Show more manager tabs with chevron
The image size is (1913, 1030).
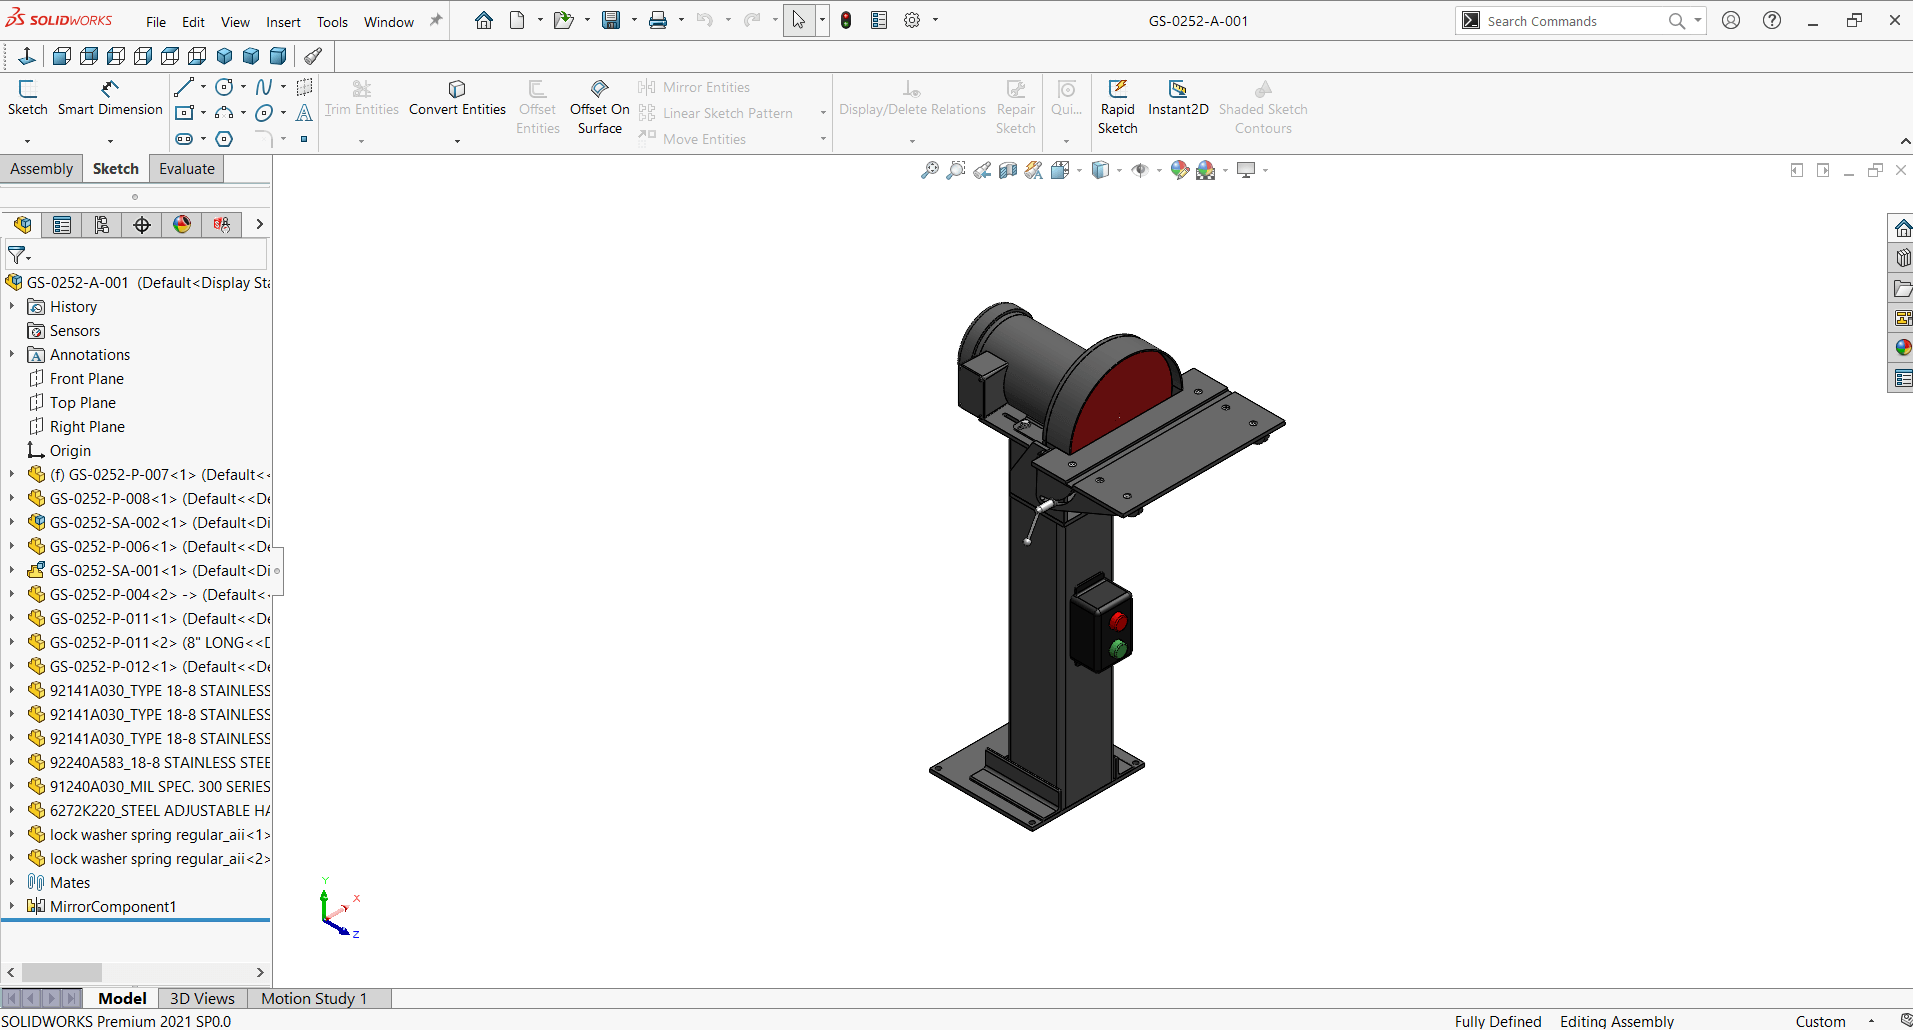point(259,224)
